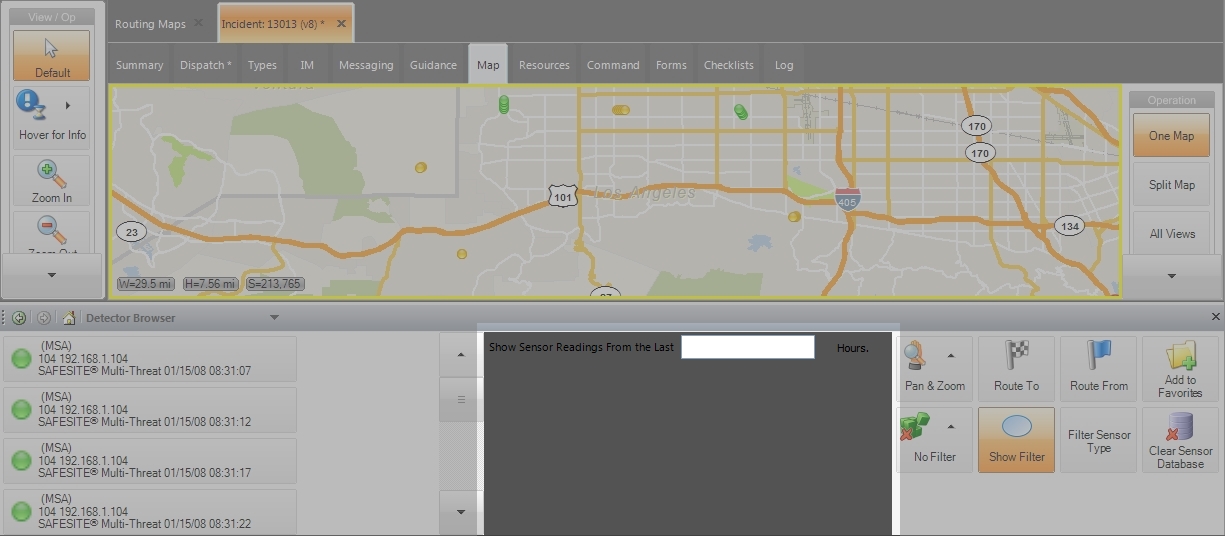Open the Log tab
Image resolution: width=1225 pixels, height=536 pixels.
point(784,65)
